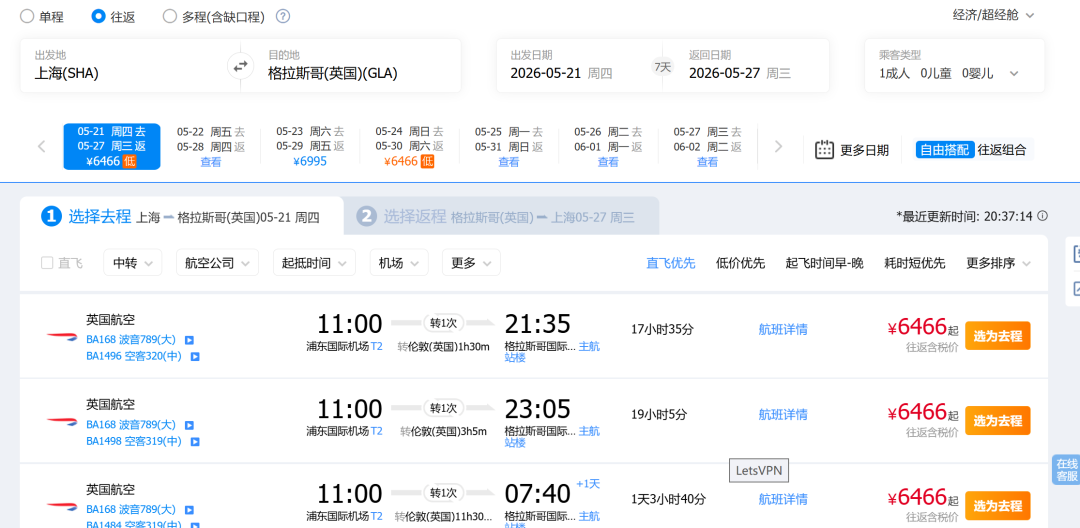Select 05-21 to 05-27 date option

(112, 147)
